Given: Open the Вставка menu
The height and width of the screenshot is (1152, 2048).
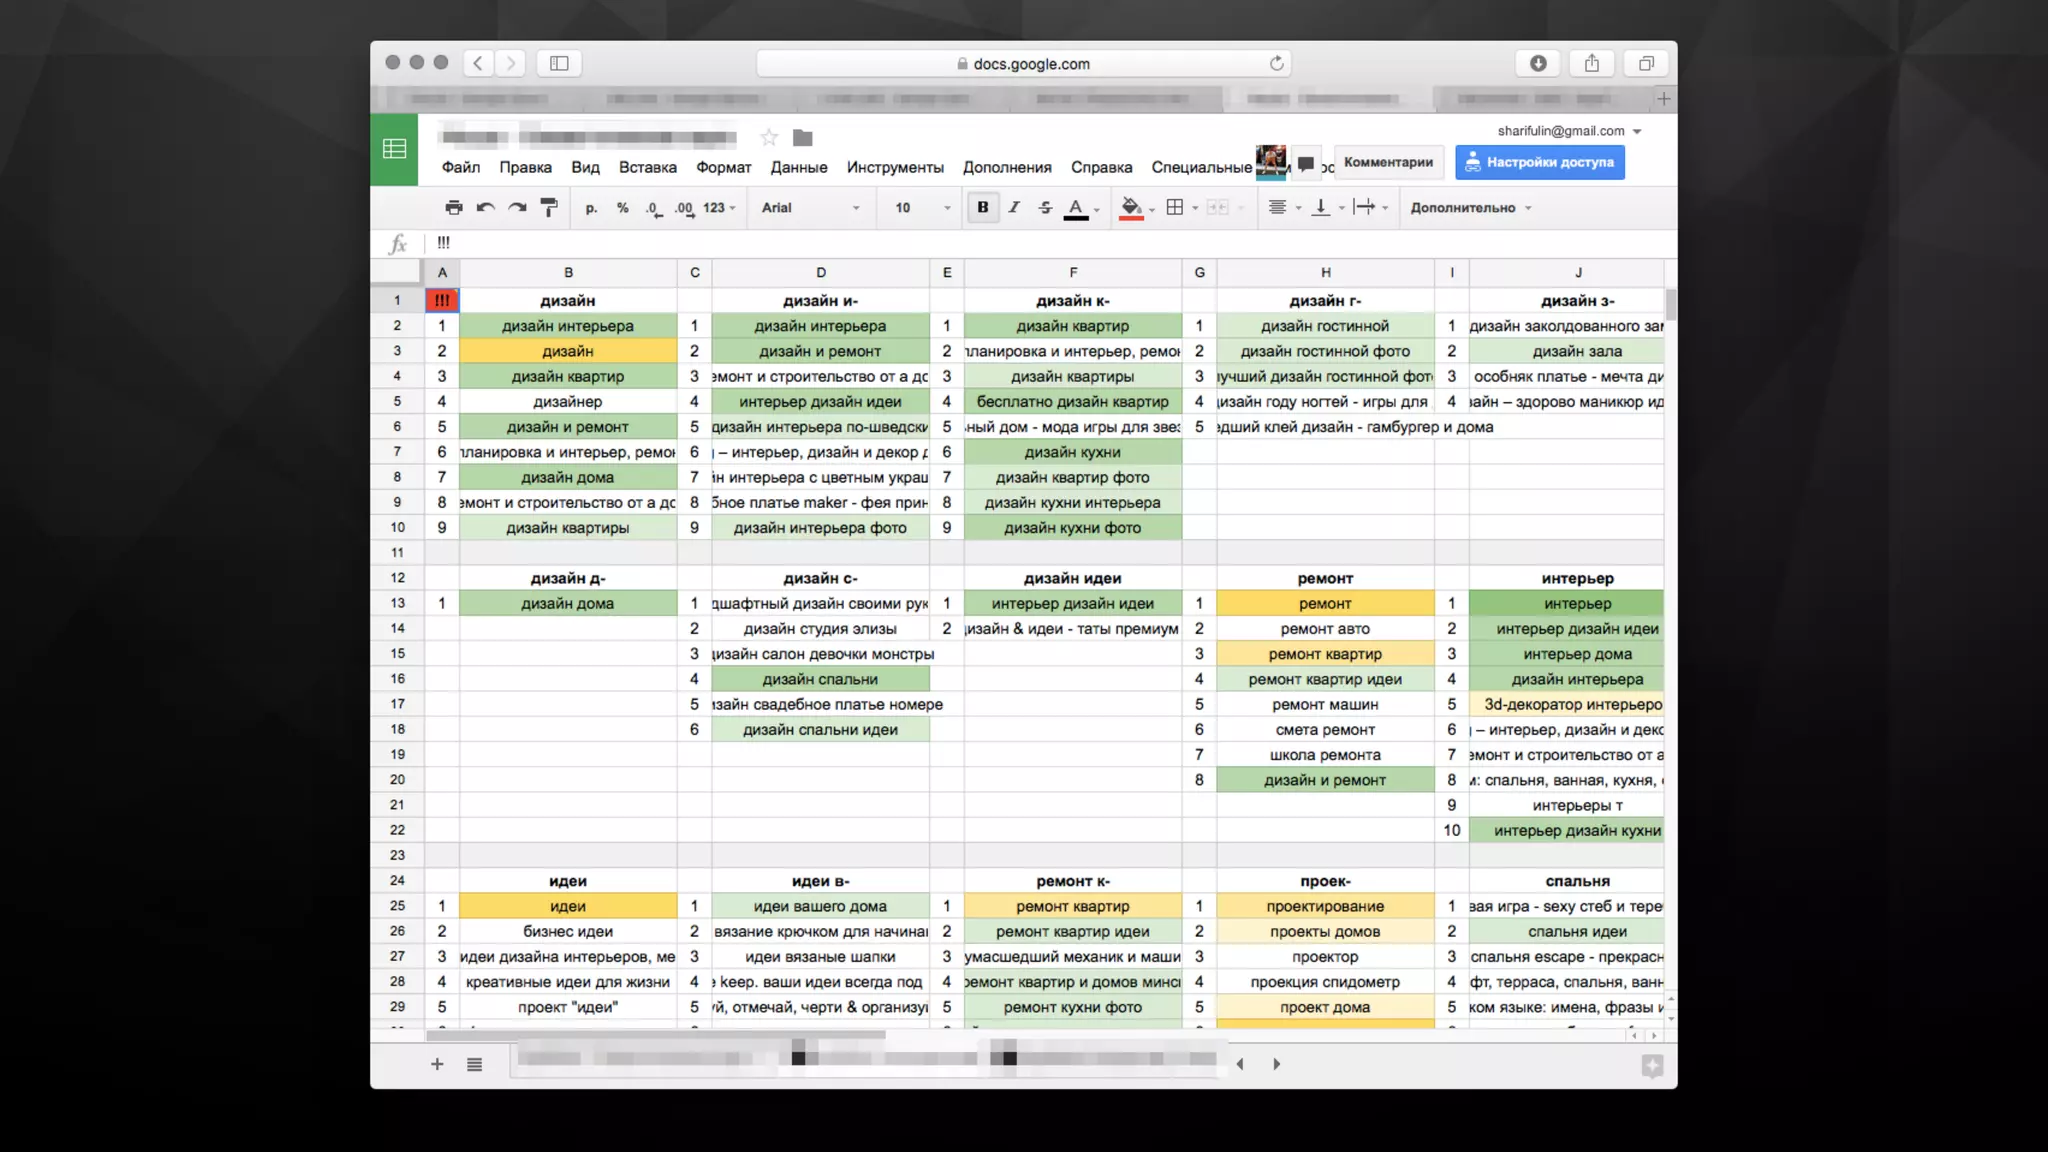Looking at the screenshot, I should point(647,167).
